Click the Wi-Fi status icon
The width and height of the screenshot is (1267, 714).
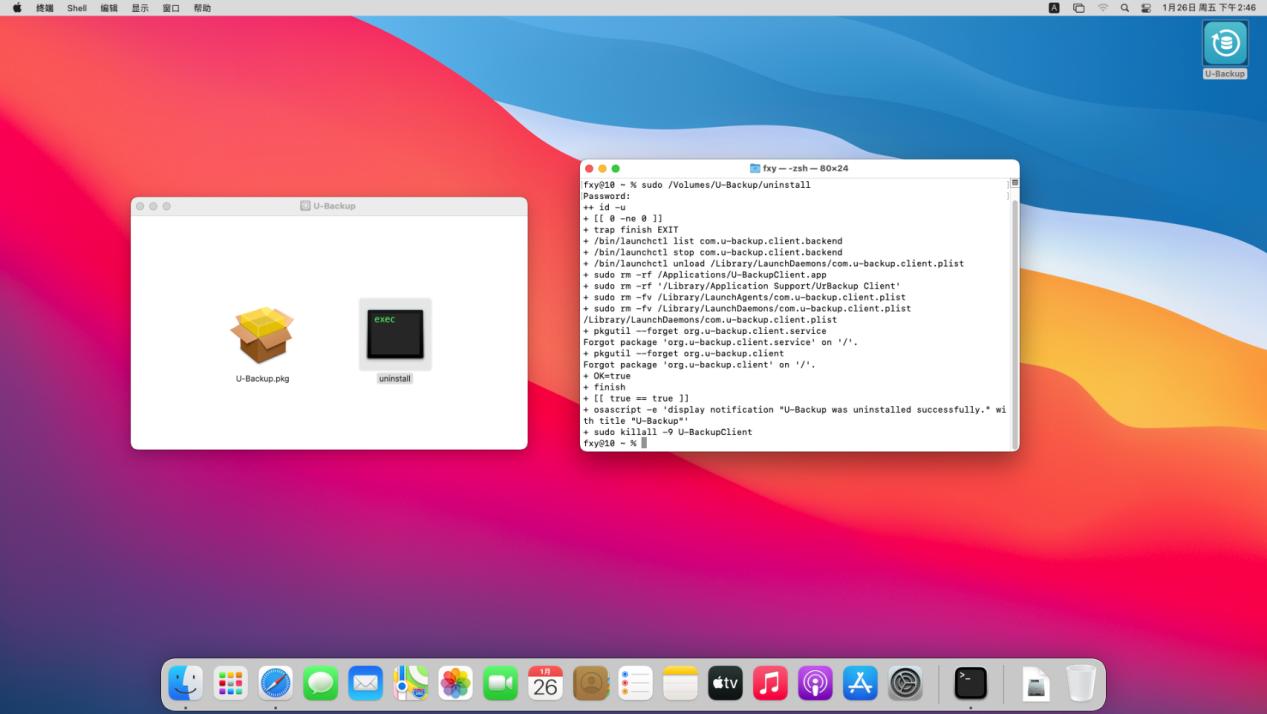(x=1103, y=8)
